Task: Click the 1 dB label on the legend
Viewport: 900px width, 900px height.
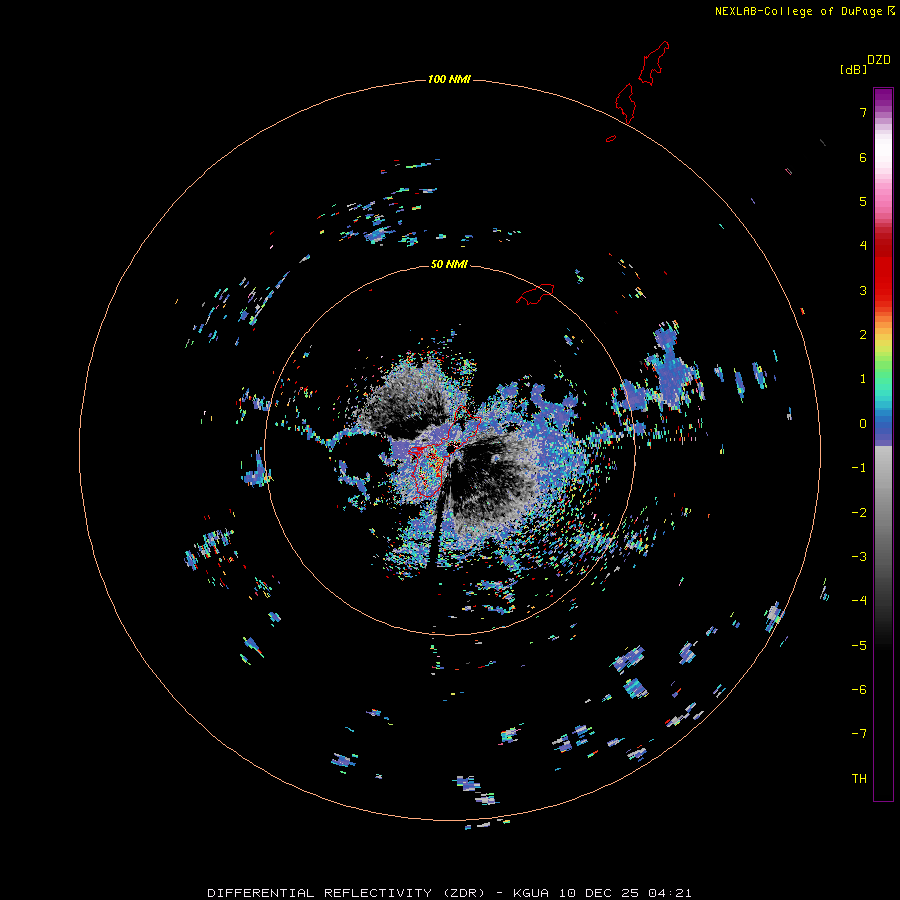Action: 863,379
